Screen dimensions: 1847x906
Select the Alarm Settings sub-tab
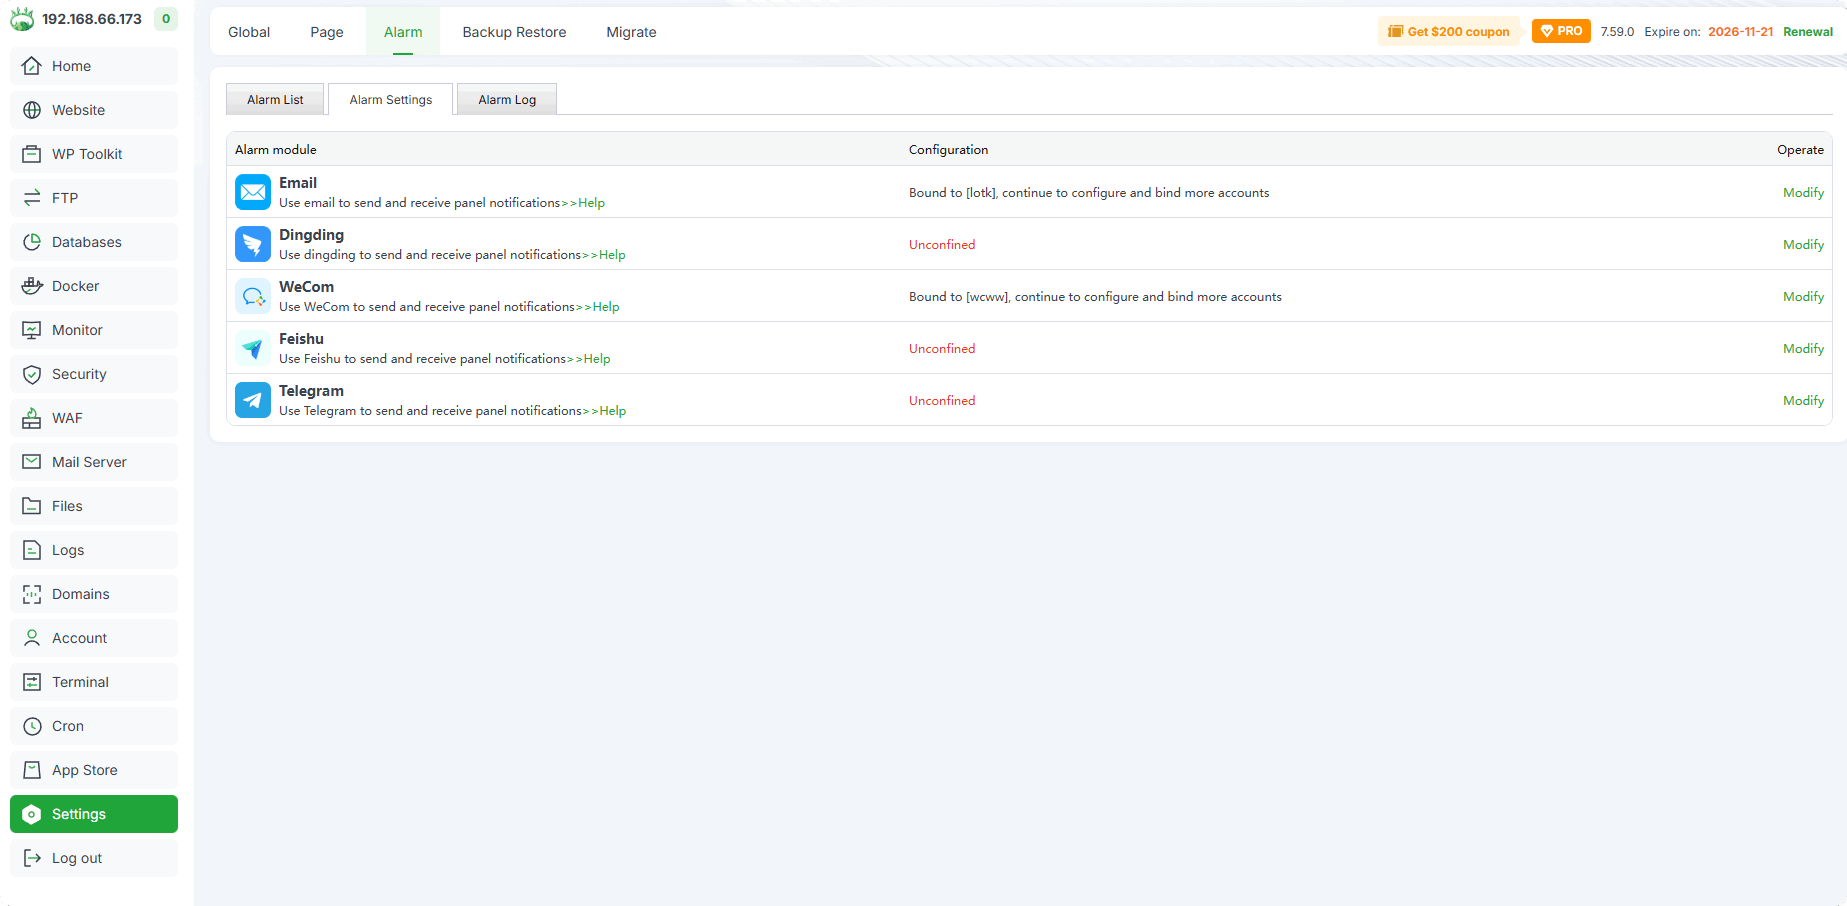click(x=391, y=99)
